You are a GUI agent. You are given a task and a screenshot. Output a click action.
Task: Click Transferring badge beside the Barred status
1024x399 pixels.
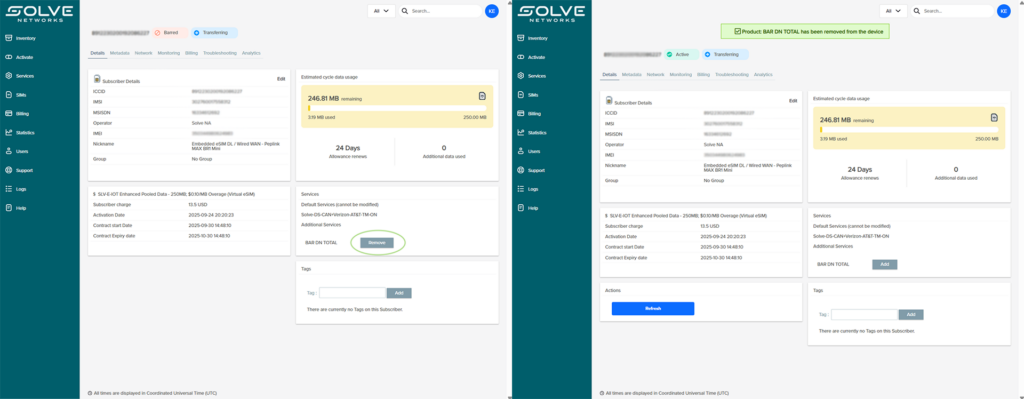pos(215,33)
